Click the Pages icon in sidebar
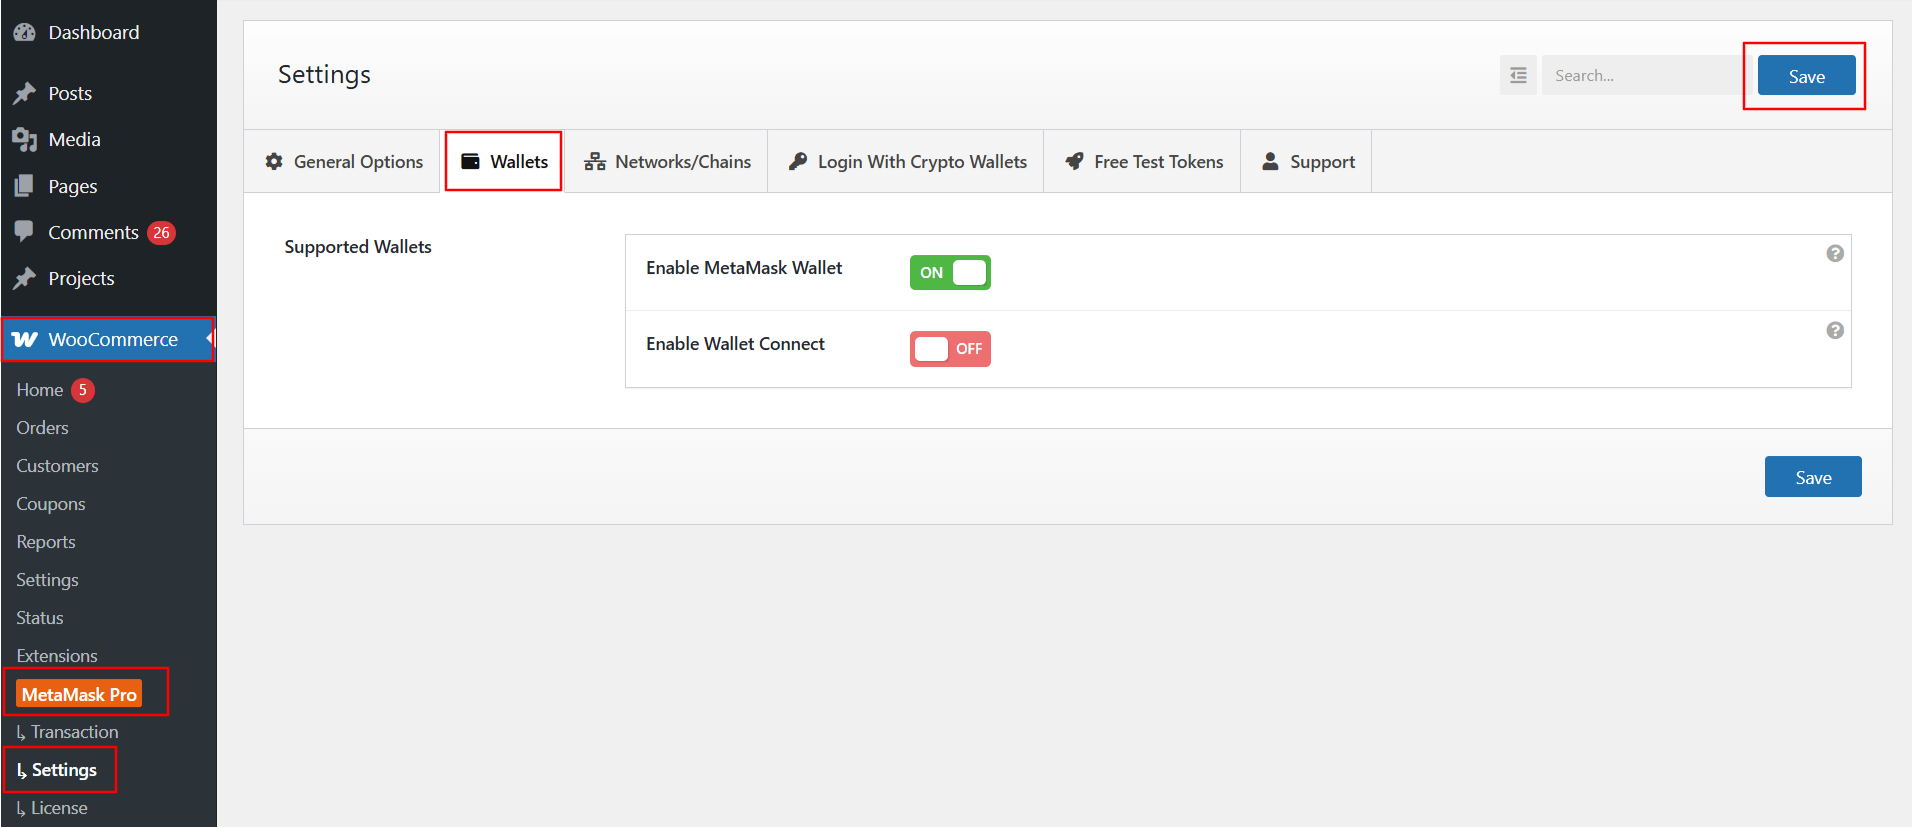Image resolution: width=1912 pixels, height=827 pixels. click(x=25, y=186)
